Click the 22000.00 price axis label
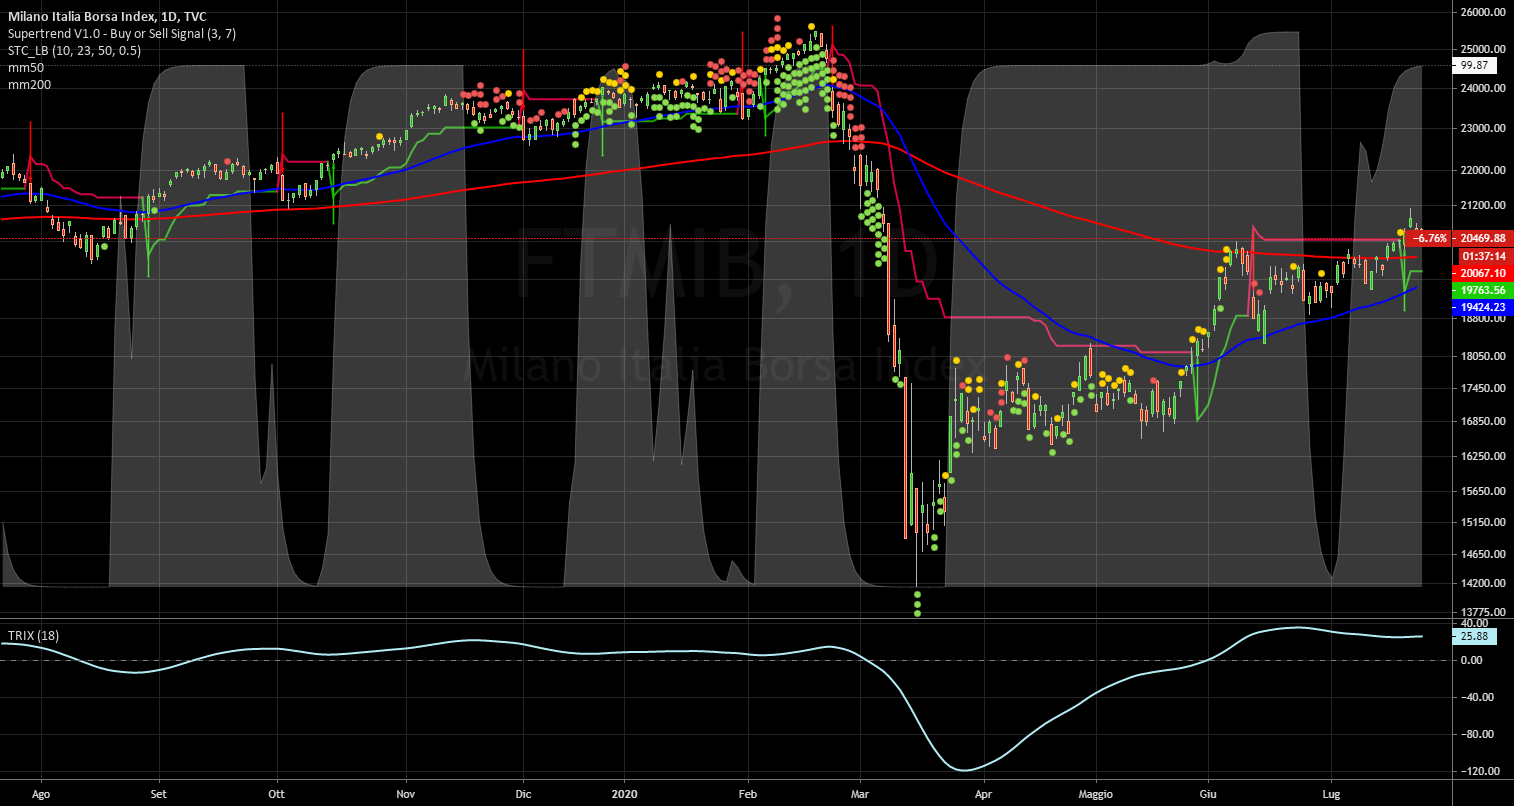The height and width of the screenshot is (806, 1514). tap(1481, 171)
